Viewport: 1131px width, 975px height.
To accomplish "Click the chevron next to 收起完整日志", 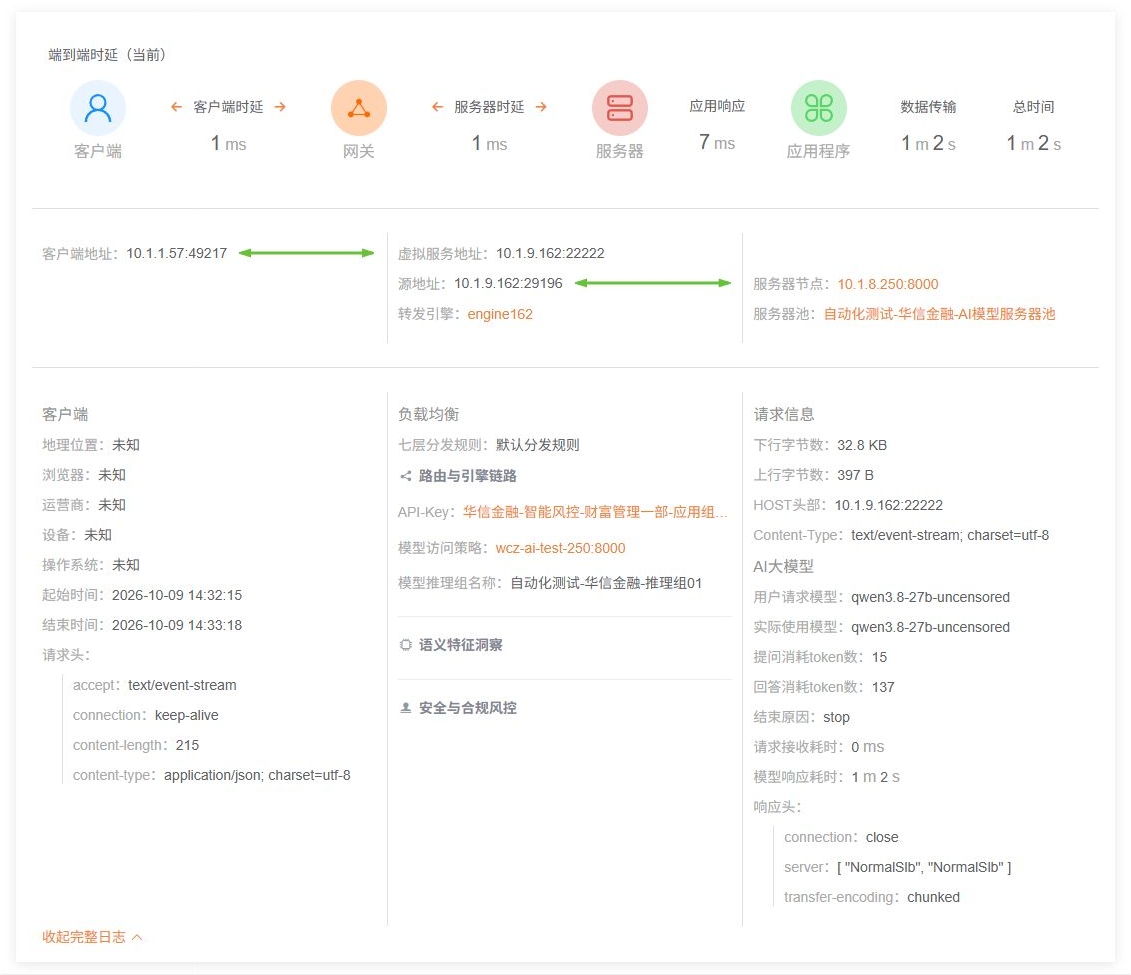I will click(x=137, y=937).
